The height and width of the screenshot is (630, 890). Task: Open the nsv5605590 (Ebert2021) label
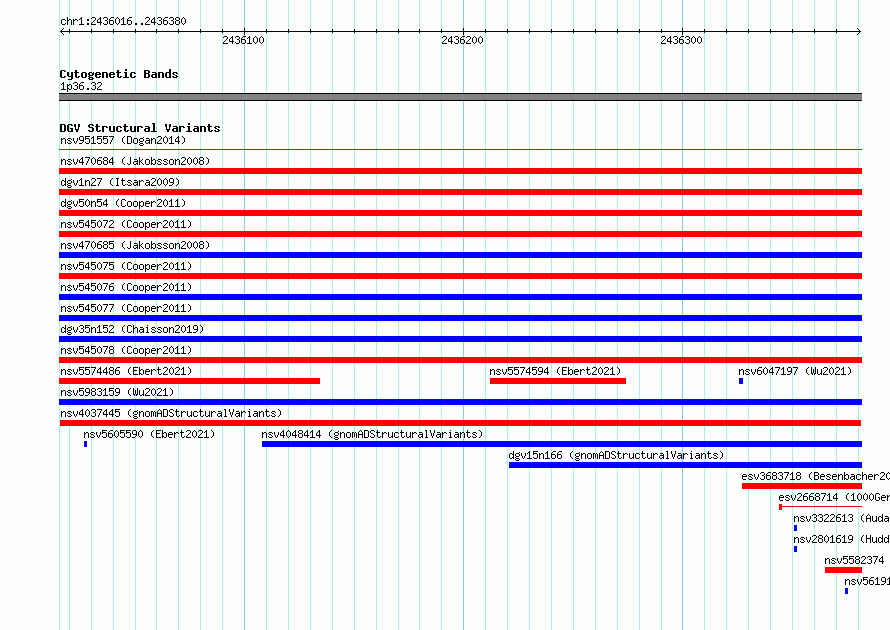tap(149, 434)
